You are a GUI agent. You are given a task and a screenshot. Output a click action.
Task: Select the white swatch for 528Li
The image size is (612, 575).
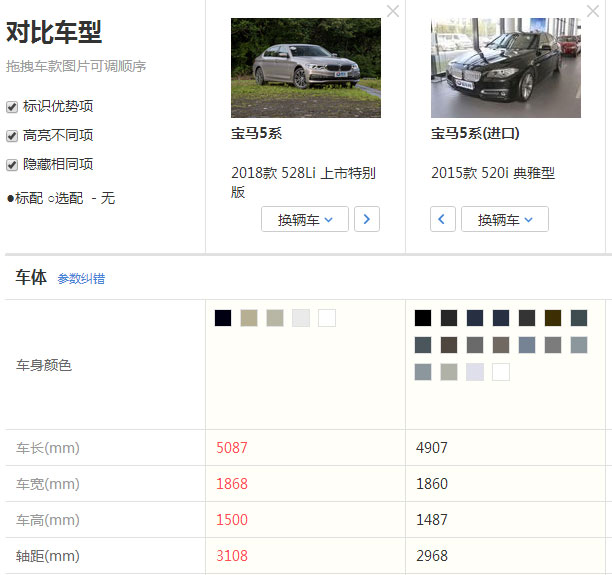coord(327,318)
